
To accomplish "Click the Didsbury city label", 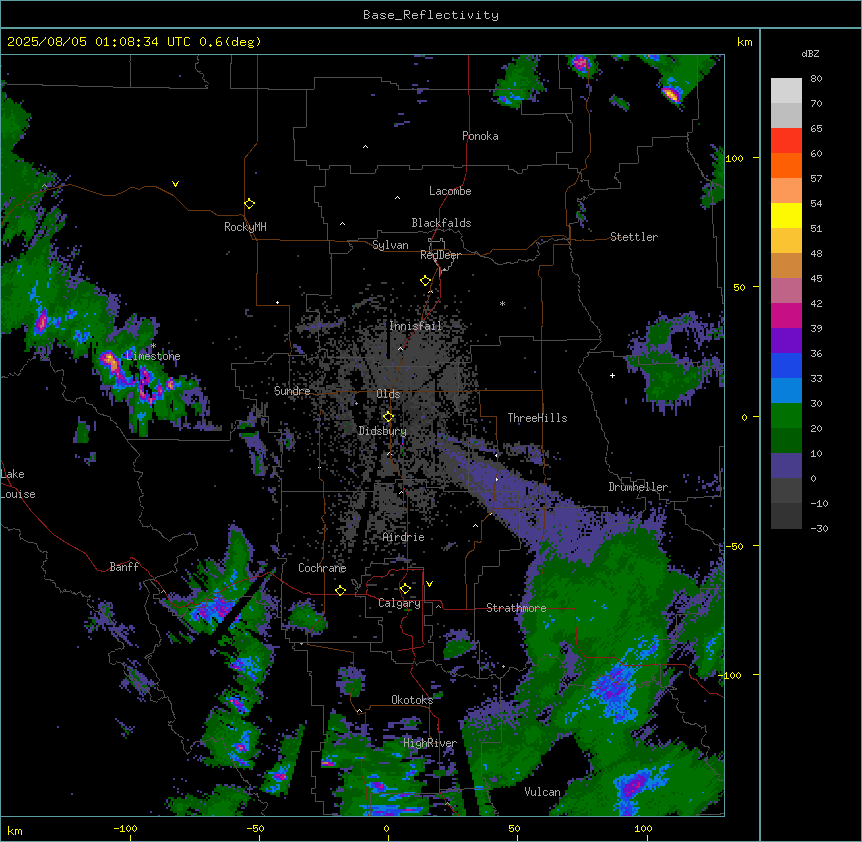I will pyautogui.click(x=383, y=431).
